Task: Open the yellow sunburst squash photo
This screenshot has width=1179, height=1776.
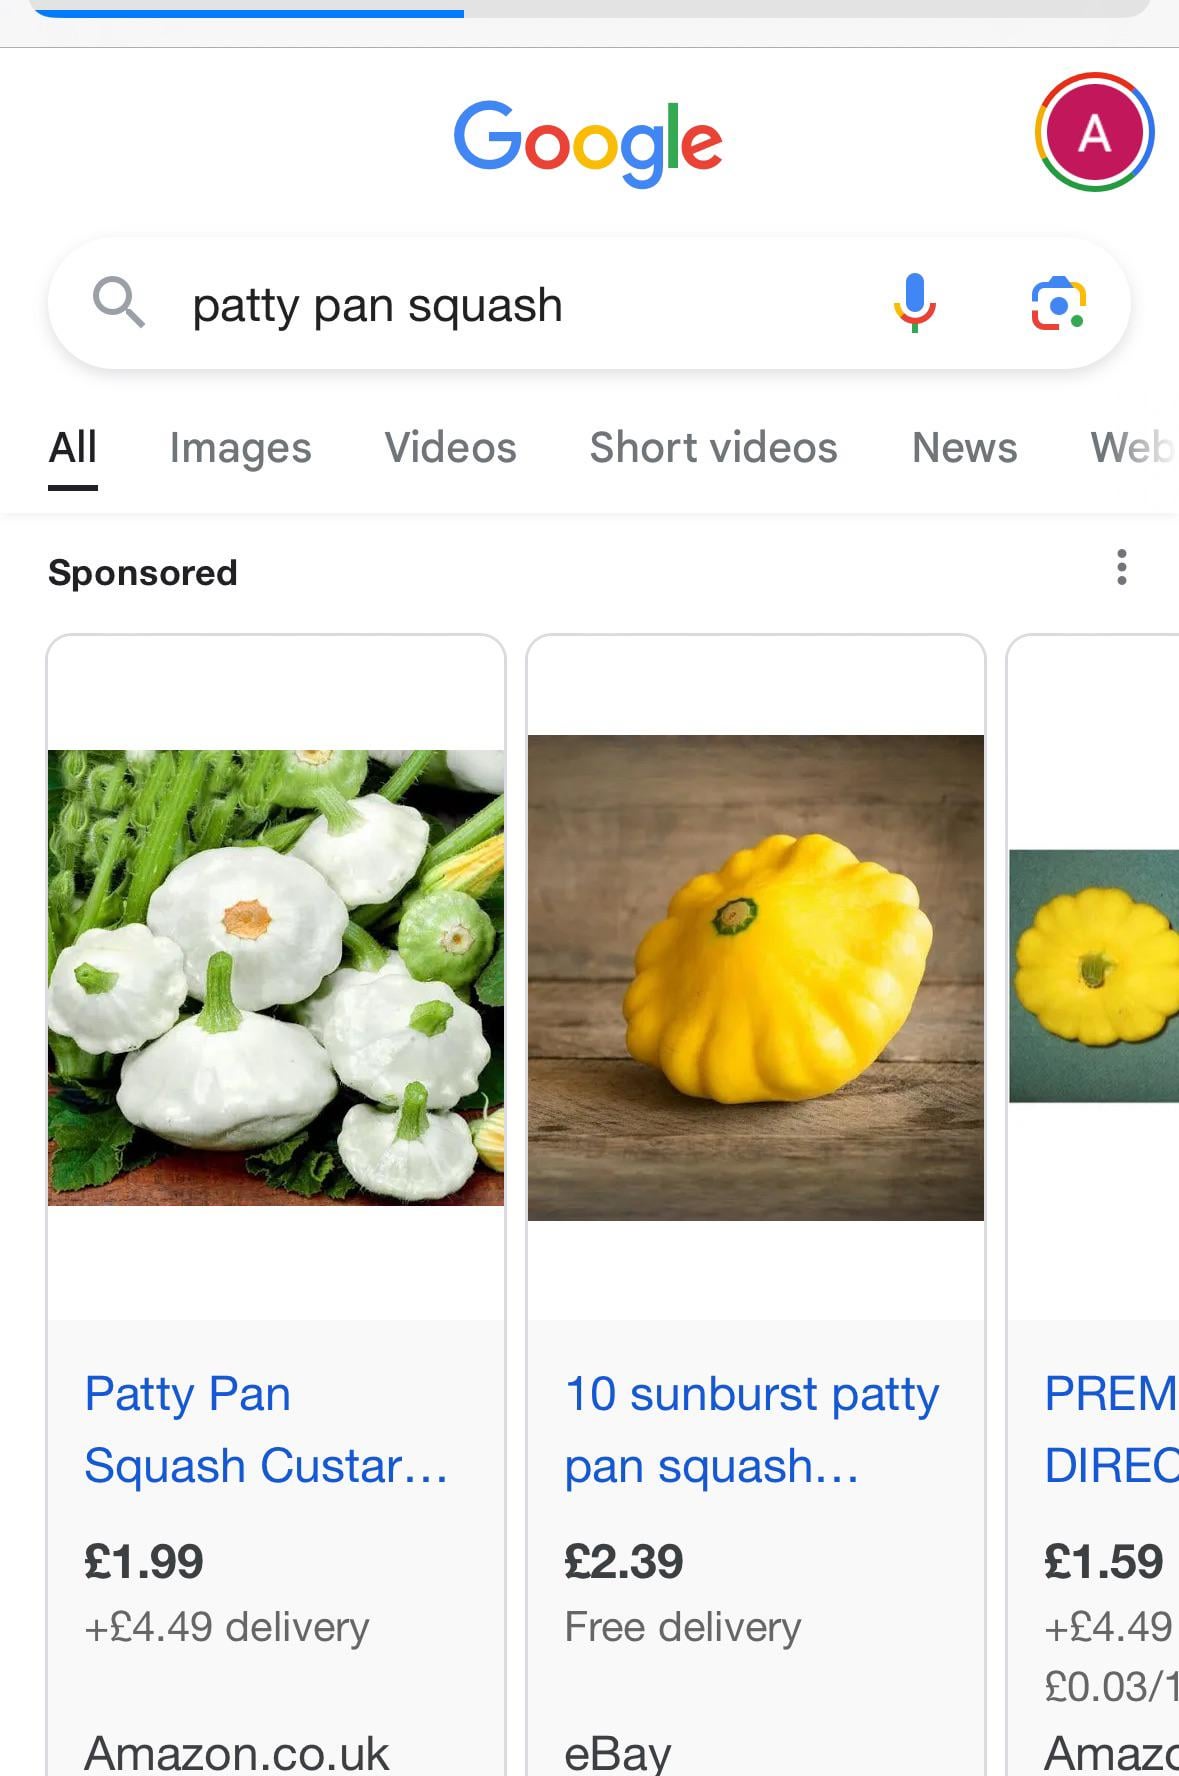Action: pos(756,977)
